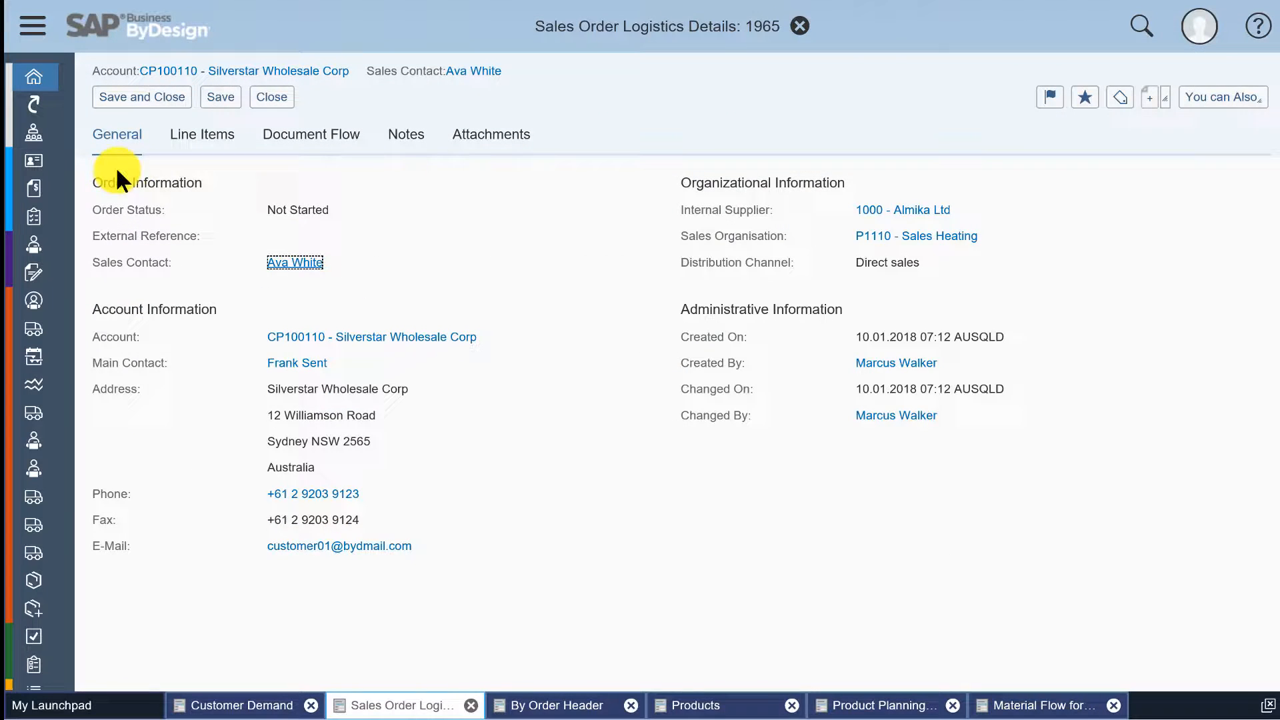
Task: Open the You can Also dropdown
Action: 1223,97
